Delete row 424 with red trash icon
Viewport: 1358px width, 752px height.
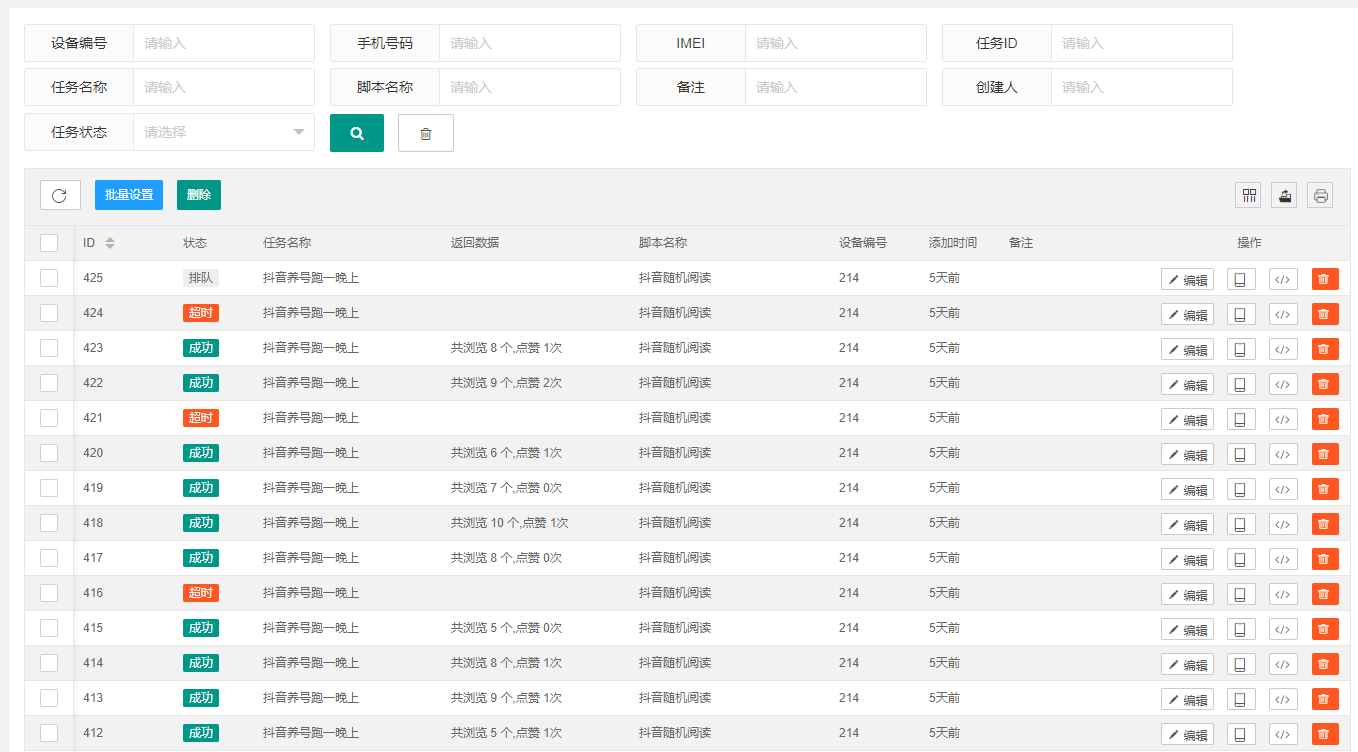(1325, 314)
